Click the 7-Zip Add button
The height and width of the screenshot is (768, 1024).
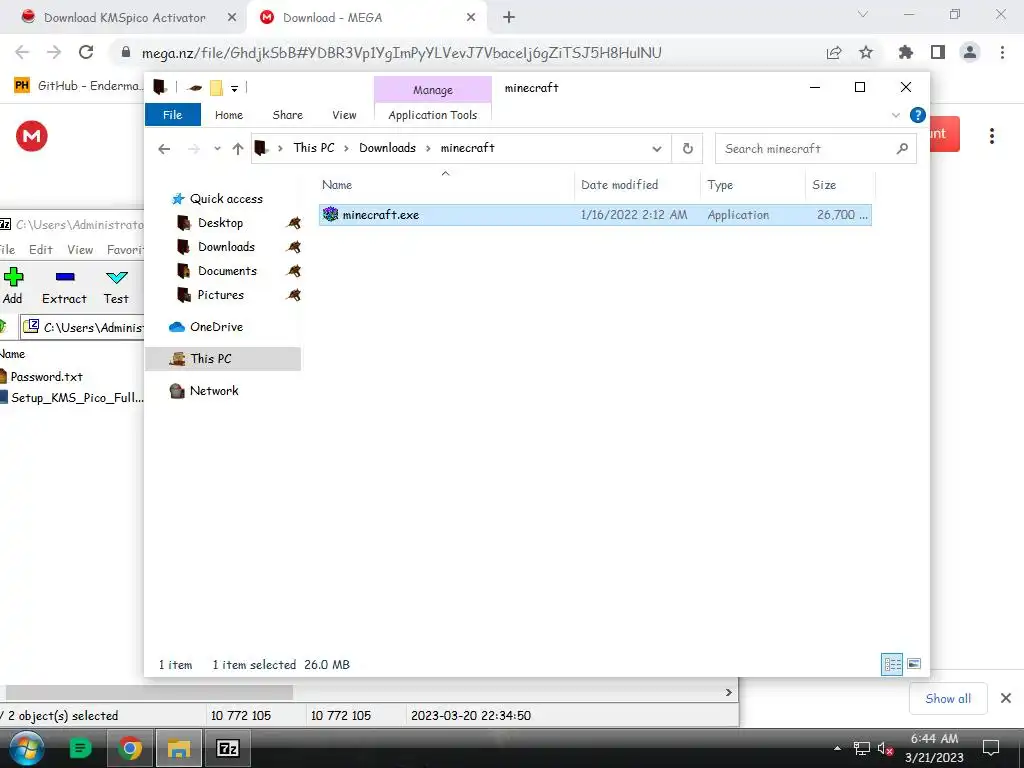(13, 285)
